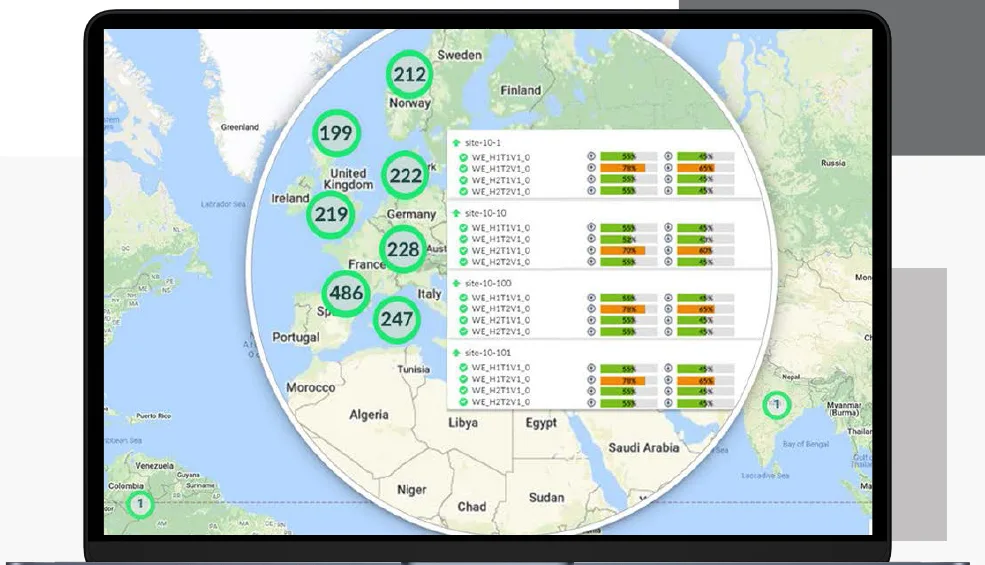This screenshot has height=565, width=985.
Task: Select the 222 cluster marker
Action: (406, 175)
